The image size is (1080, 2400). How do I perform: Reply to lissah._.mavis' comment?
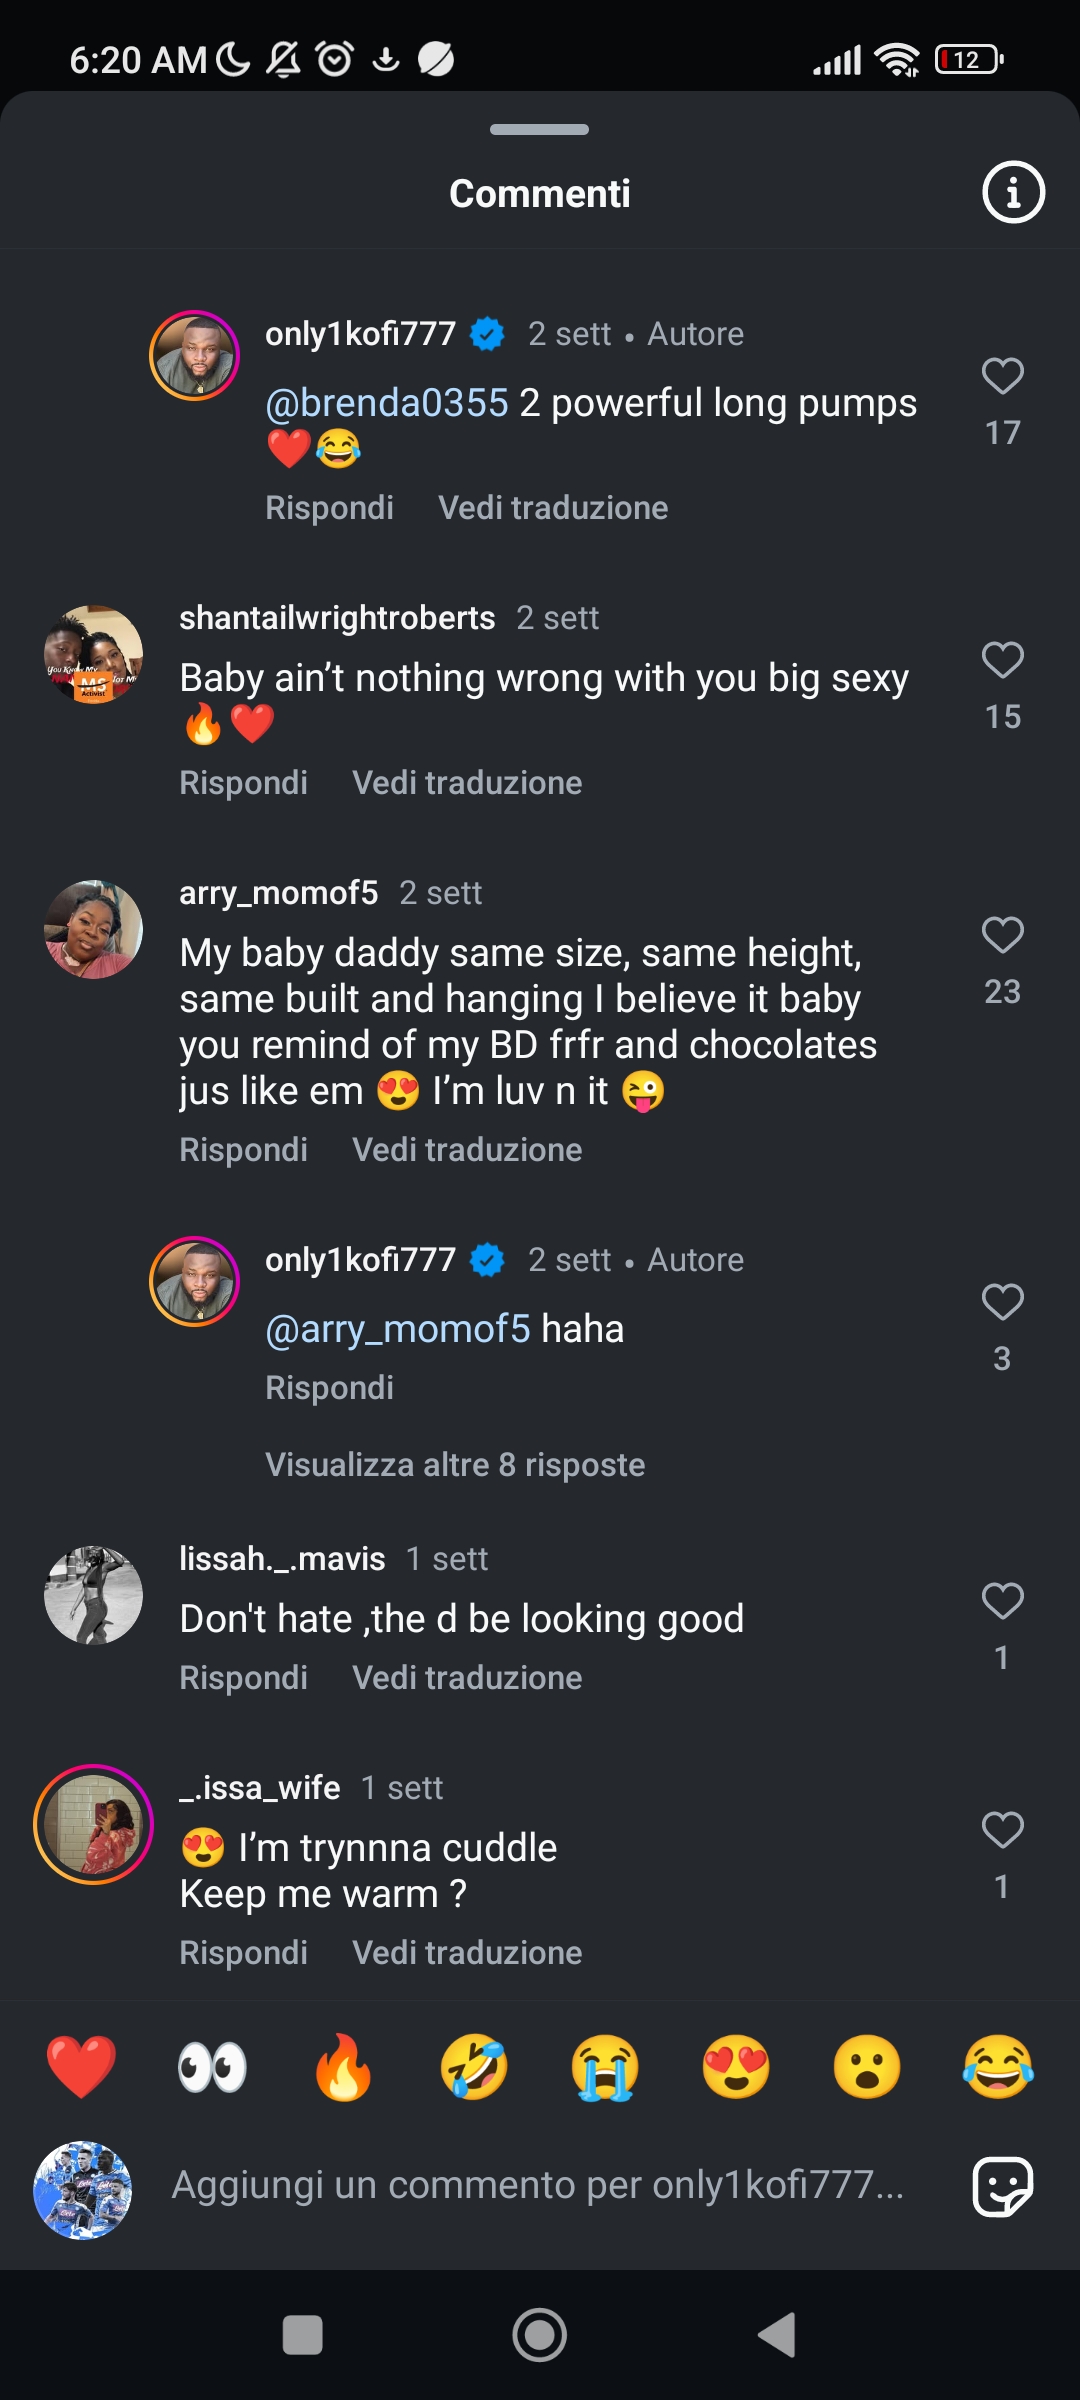coord(243,1678)
